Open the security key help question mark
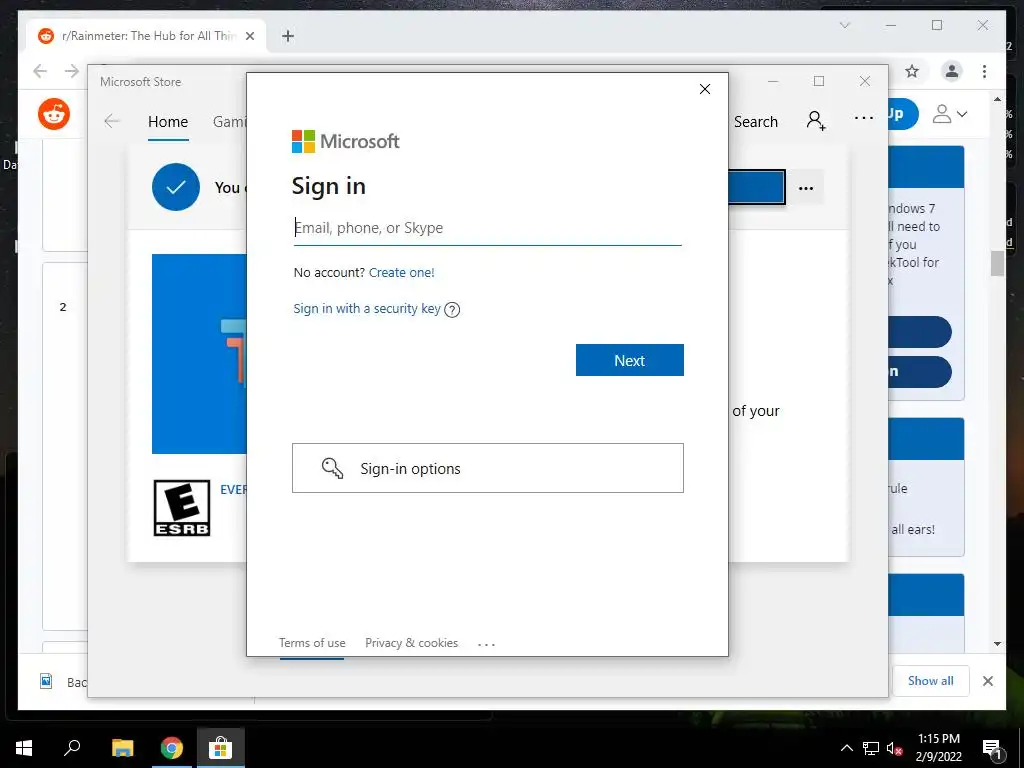Image resolution: width=1024 pixels, height=768 pixels. tap(452, 310)
